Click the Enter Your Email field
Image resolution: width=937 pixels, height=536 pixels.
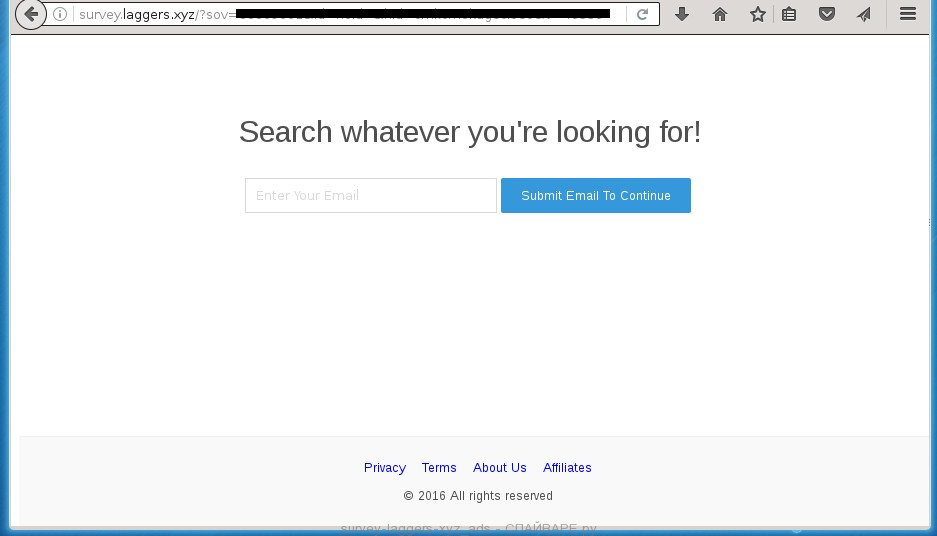click(370, 196)
